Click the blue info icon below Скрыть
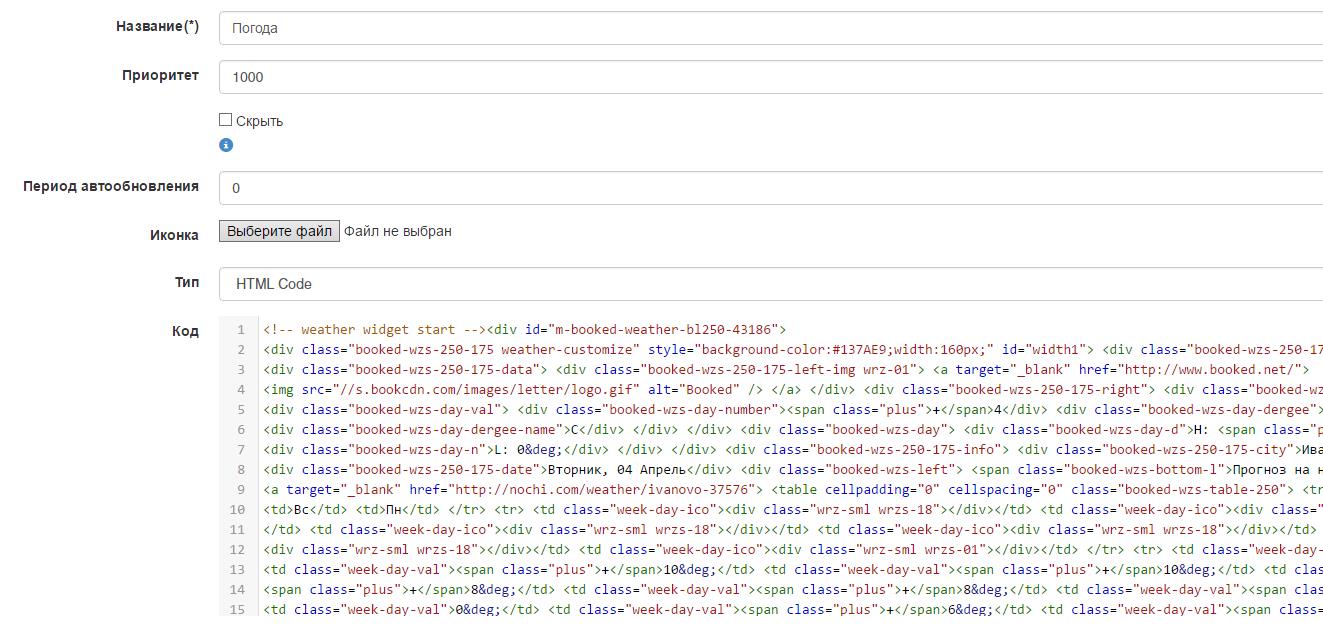 point(226,145)
